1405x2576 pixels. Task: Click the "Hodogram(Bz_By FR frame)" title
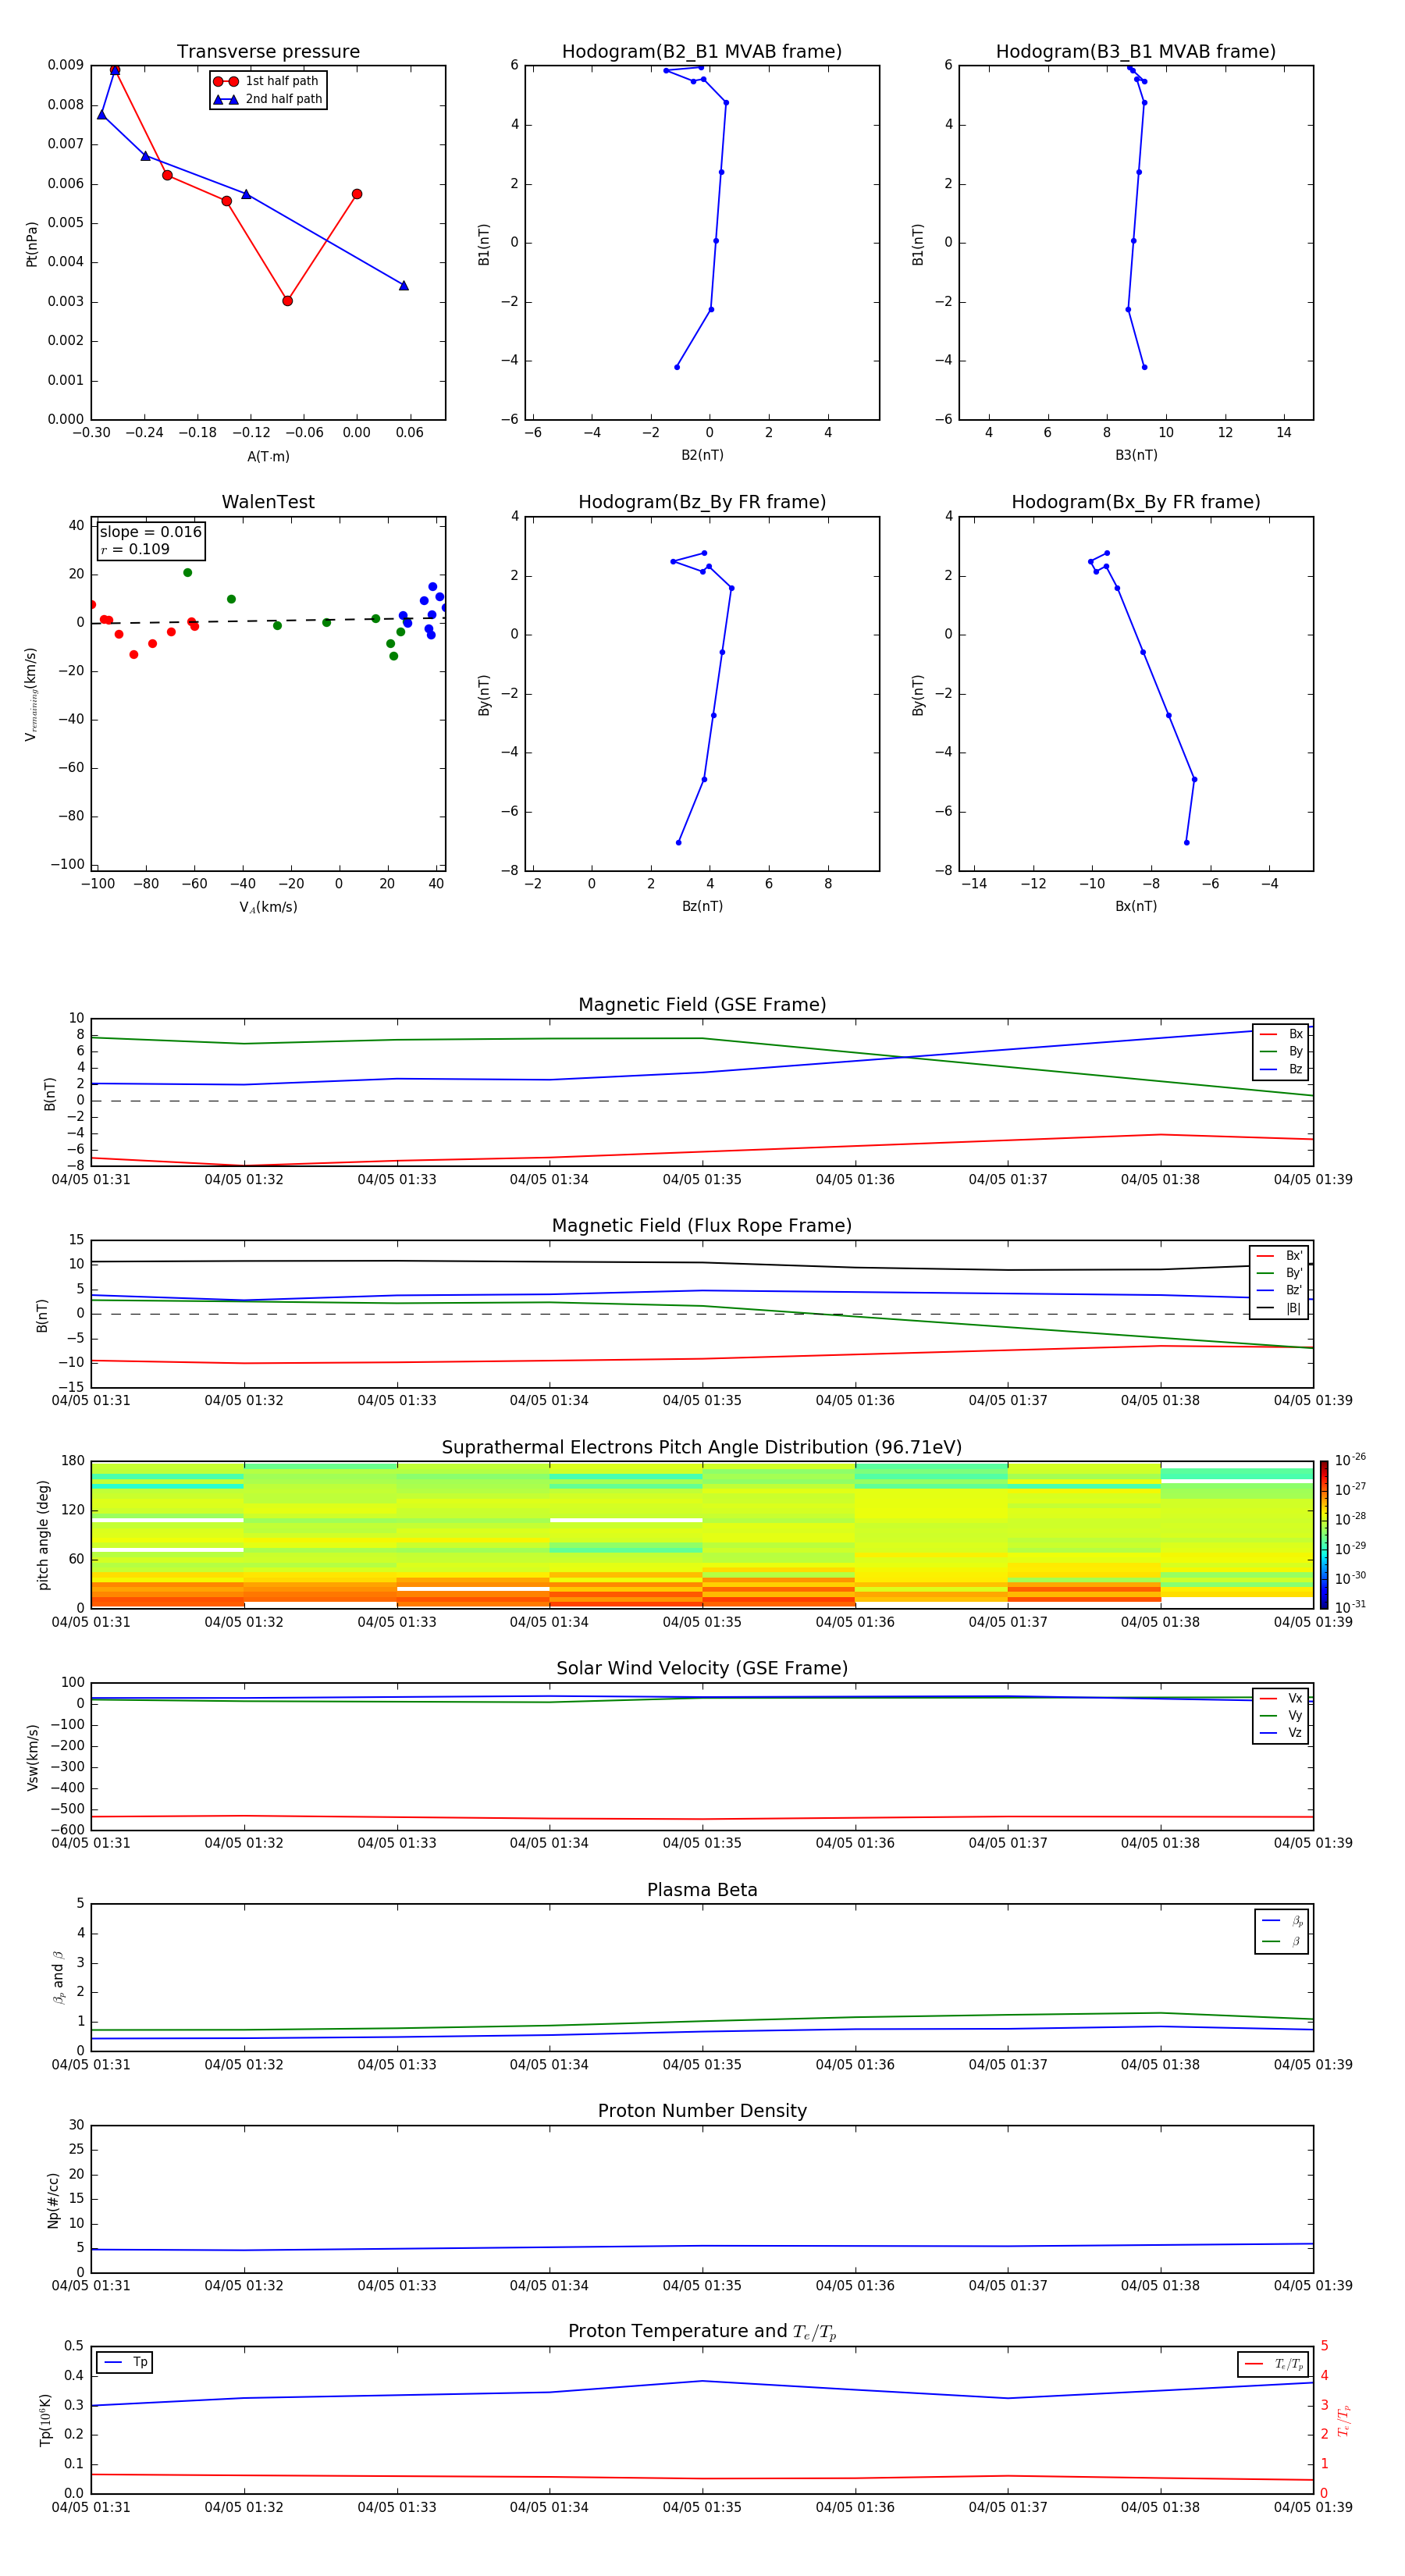702,502
